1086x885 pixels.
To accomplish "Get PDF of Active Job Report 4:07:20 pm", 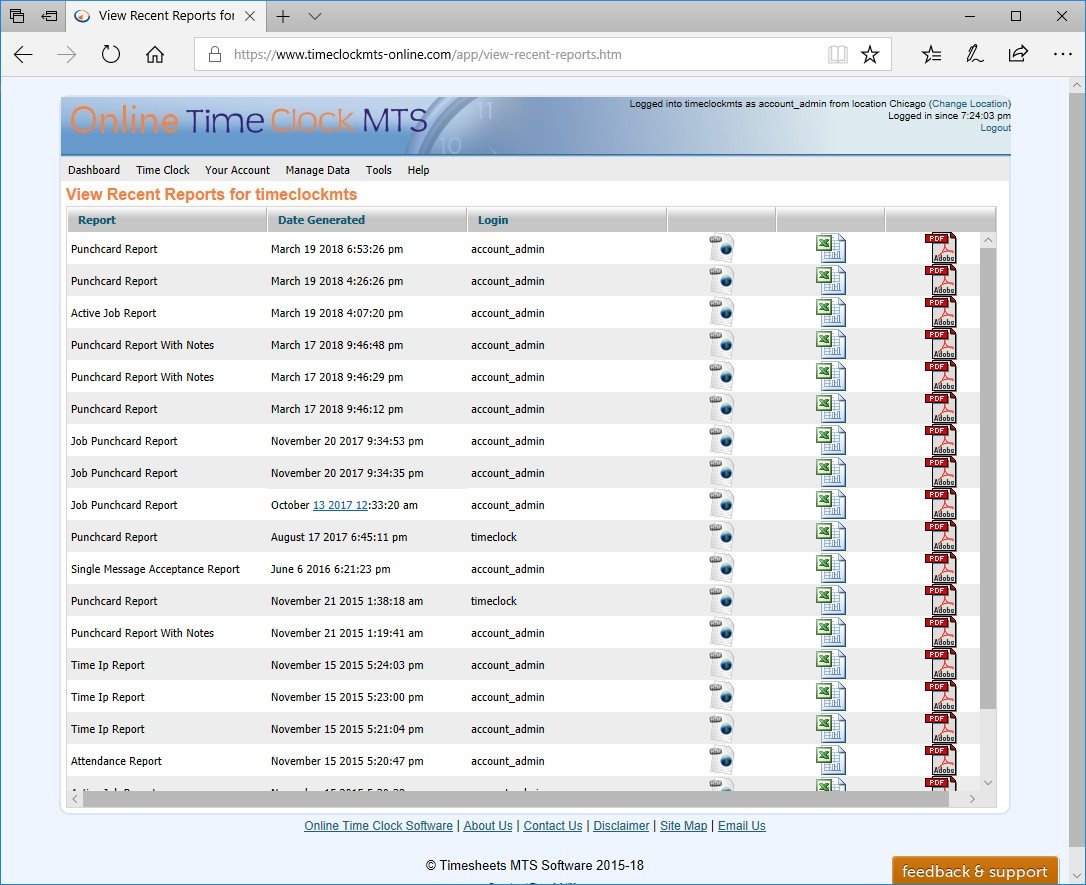I will point(940,312).
